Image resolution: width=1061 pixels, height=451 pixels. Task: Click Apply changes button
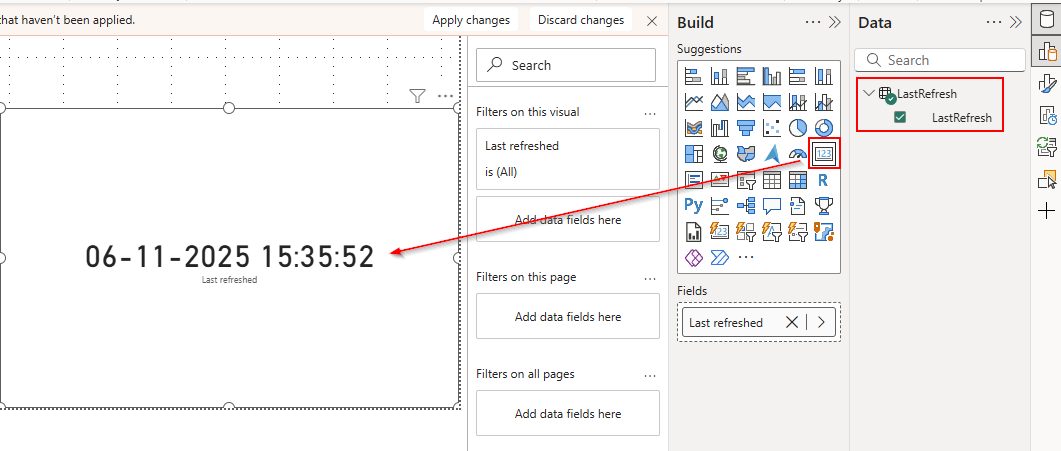pyautogui.click(x=471, y=20)
